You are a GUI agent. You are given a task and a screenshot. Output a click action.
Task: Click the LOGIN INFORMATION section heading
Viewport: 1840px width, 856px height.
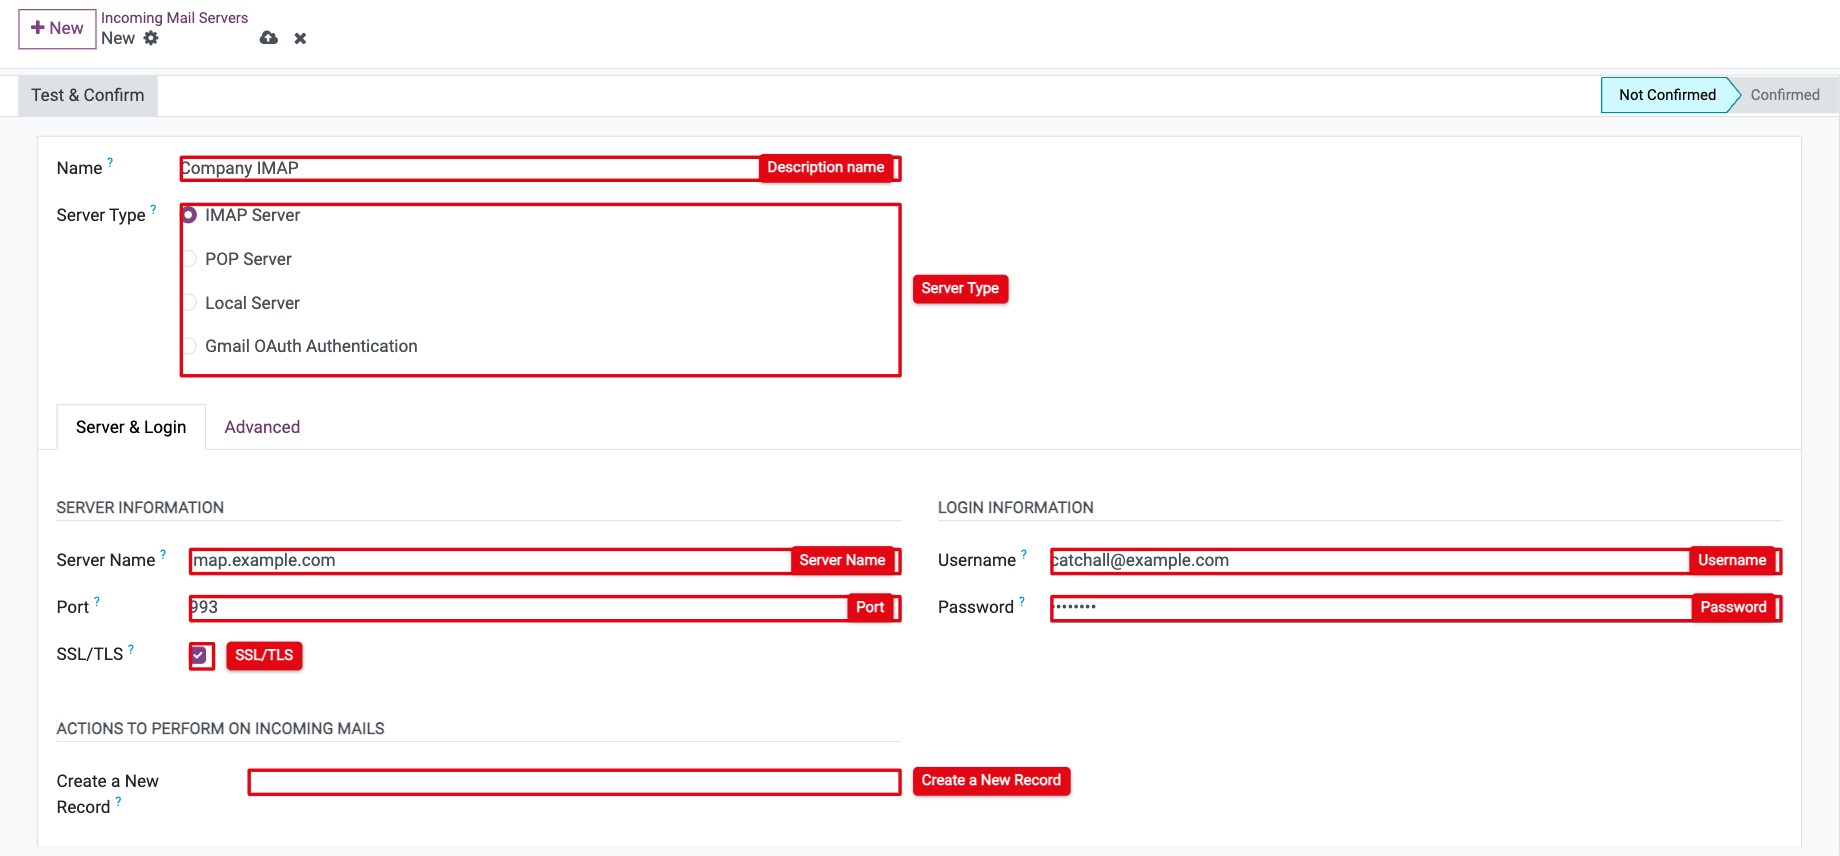pos(1016,508)
